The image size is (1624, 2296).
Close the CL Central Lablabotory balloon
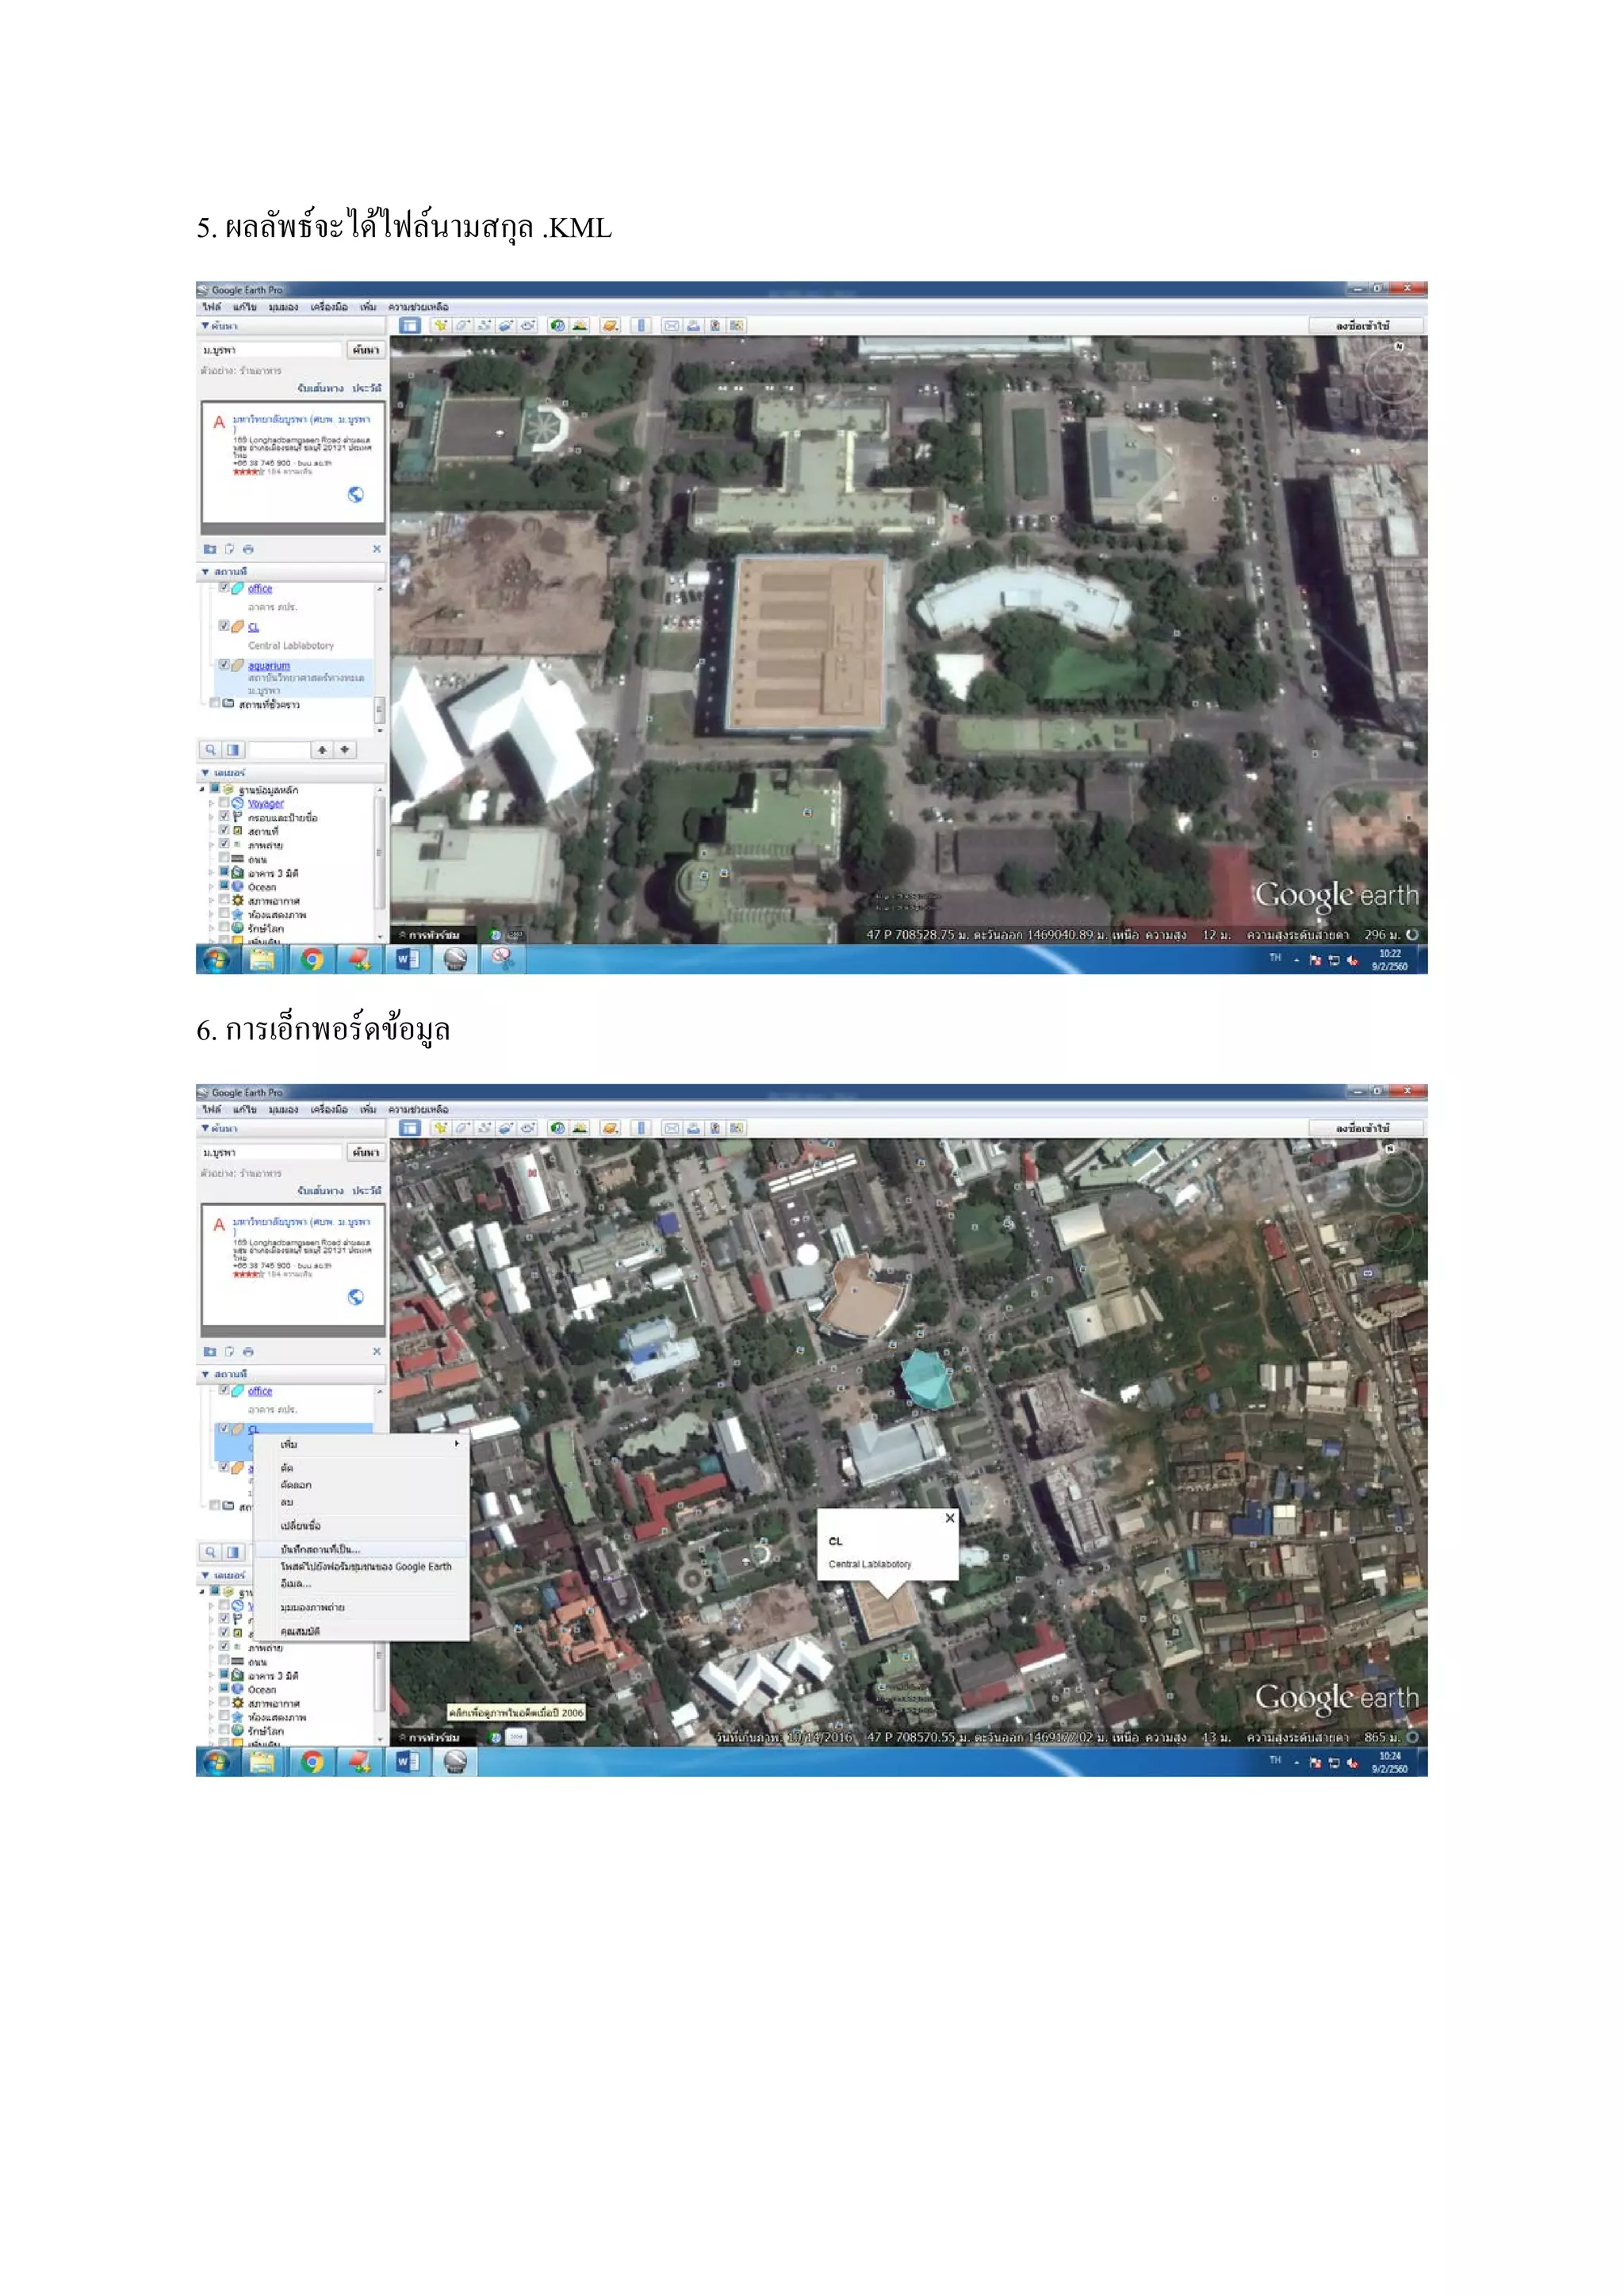click(949, 1518)
